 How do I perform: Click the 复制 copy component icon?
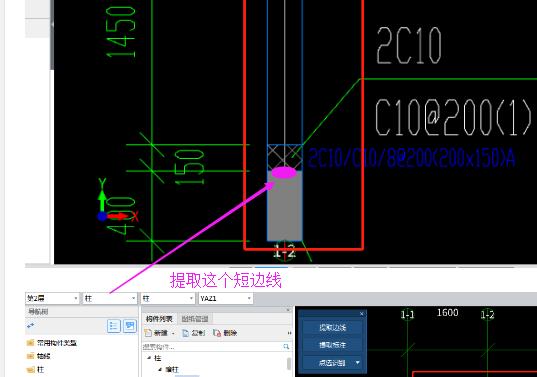(x=185, y=333)
